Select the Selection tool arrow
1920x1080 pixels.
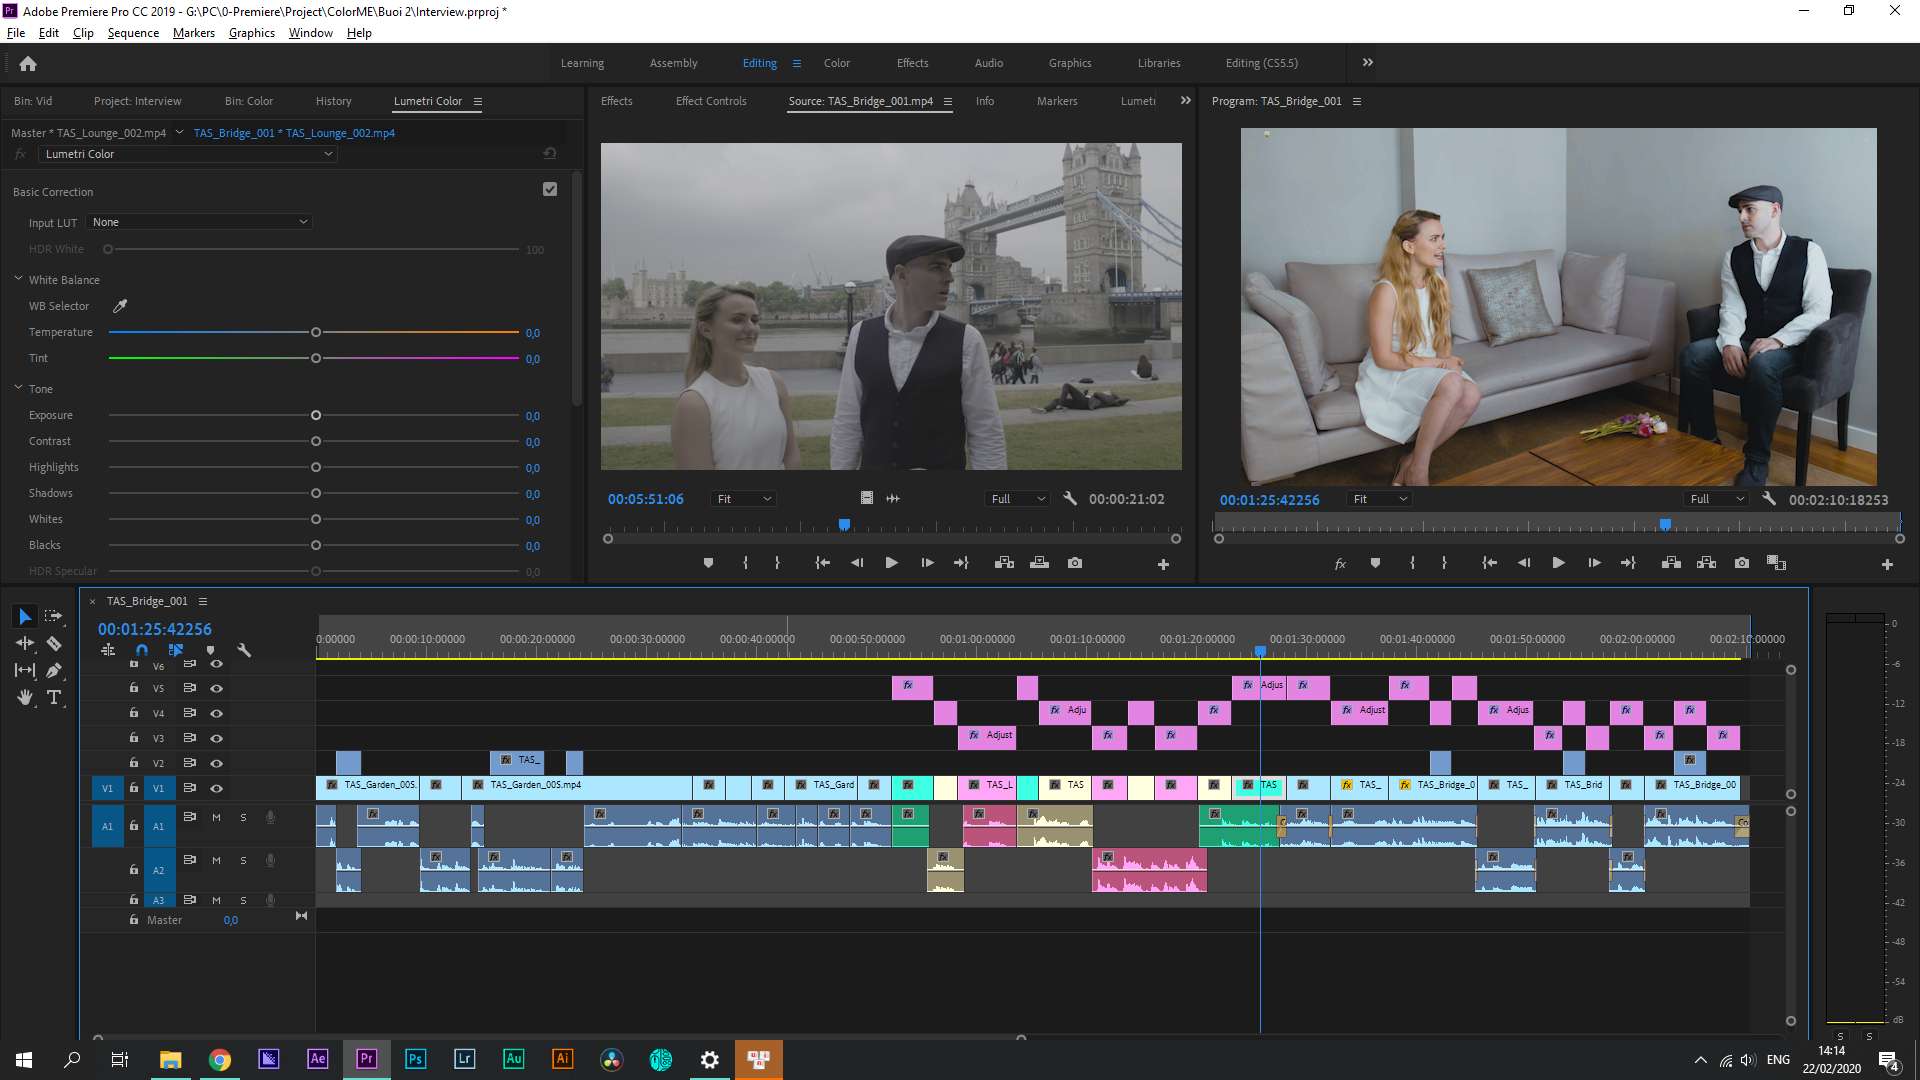pyautogui.click(x=25, y=617)
